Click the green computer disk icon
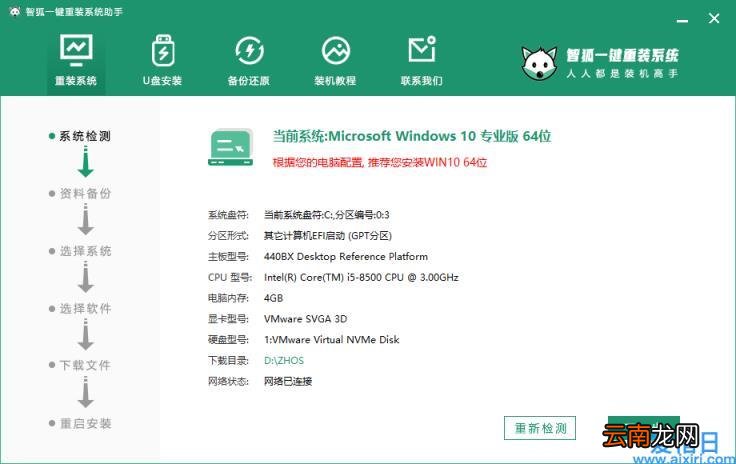This screenshot has height=464, width=736. click(x=230, y=147)
